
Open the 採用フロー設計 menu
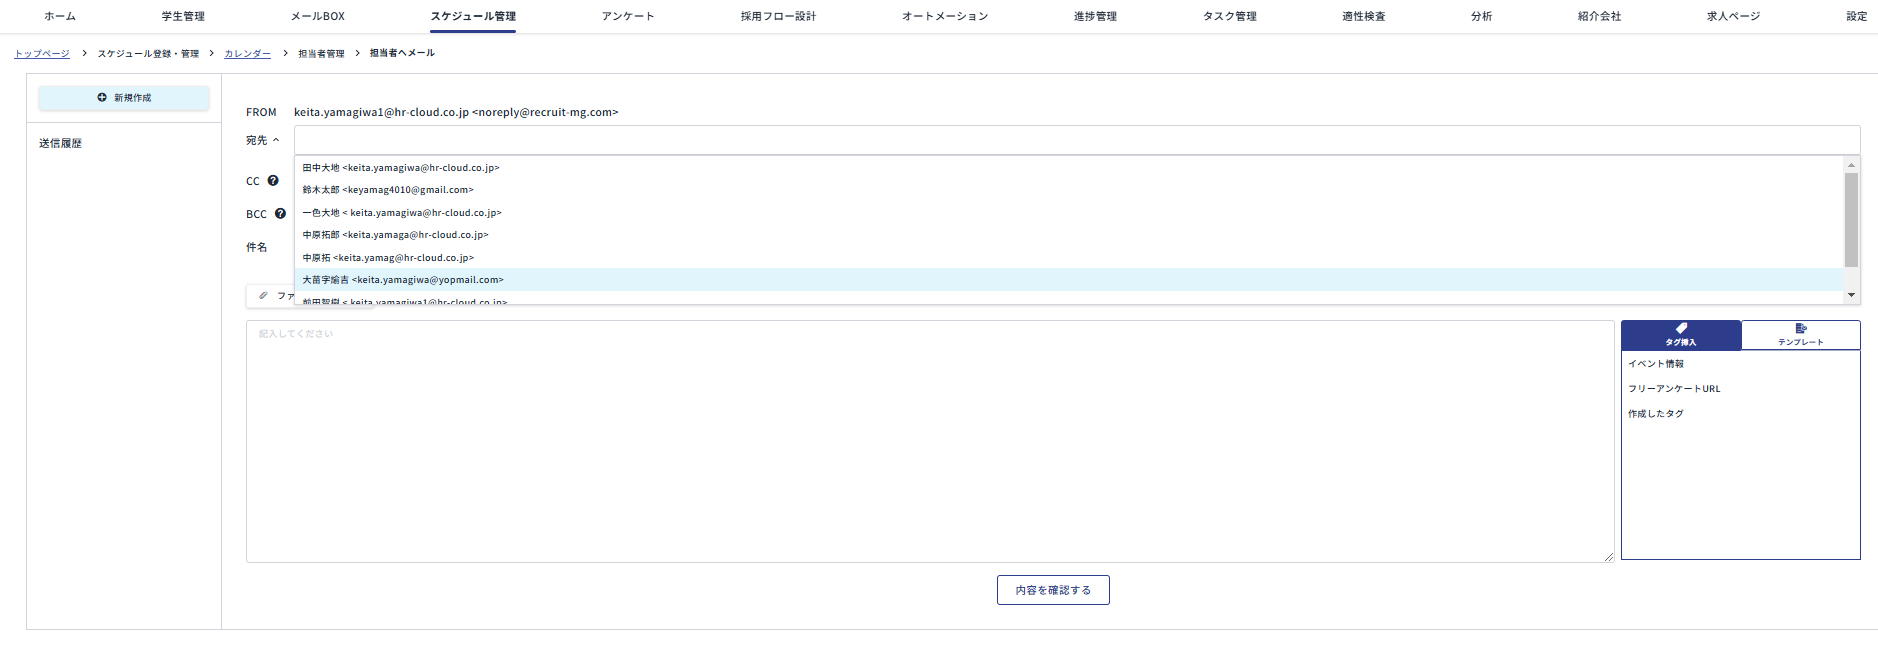click(x=779, y=16)
